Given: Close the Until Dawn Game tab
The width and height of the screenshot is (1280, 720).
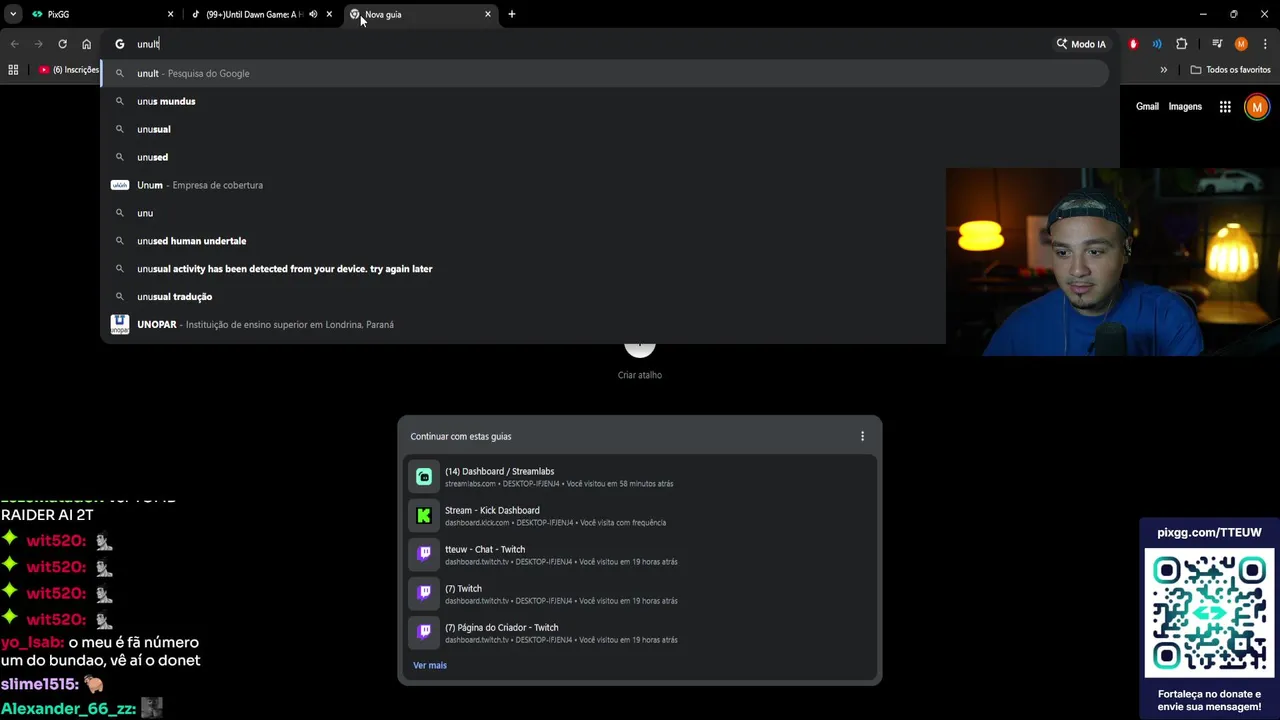Looking at the screenshot, I should click(329, 14).
